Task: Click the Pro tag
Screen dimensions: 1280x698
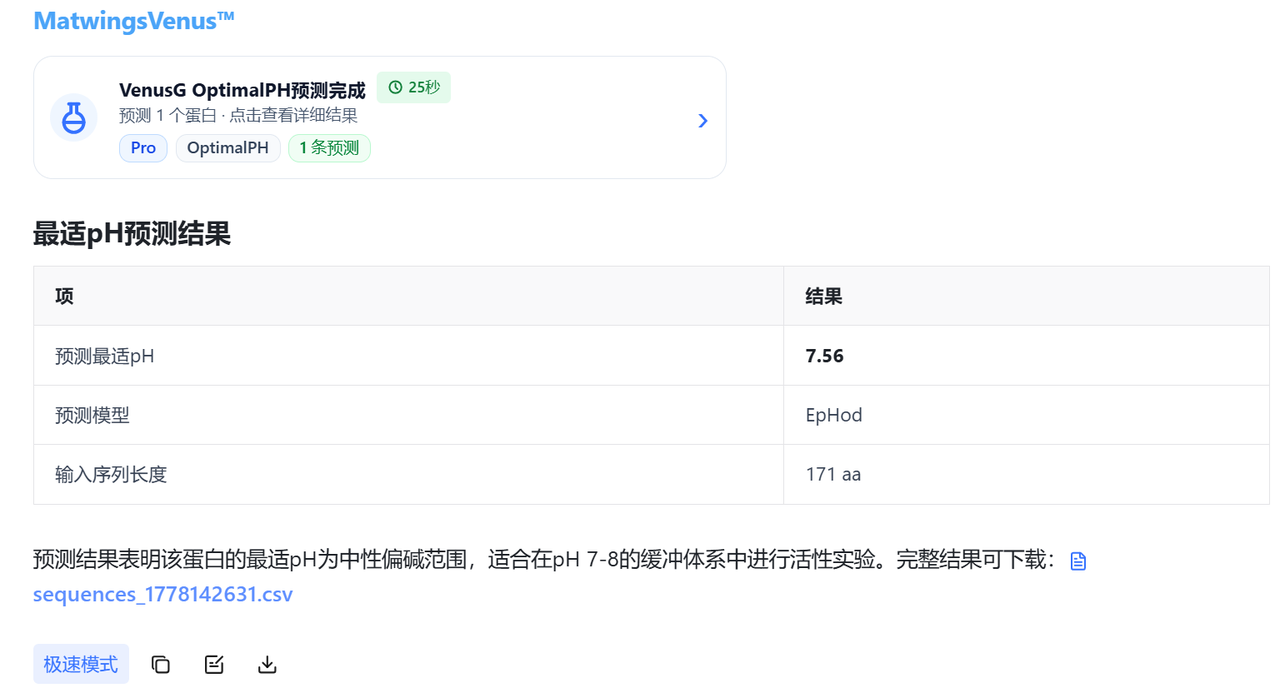Action: click(x=143, y=148)
